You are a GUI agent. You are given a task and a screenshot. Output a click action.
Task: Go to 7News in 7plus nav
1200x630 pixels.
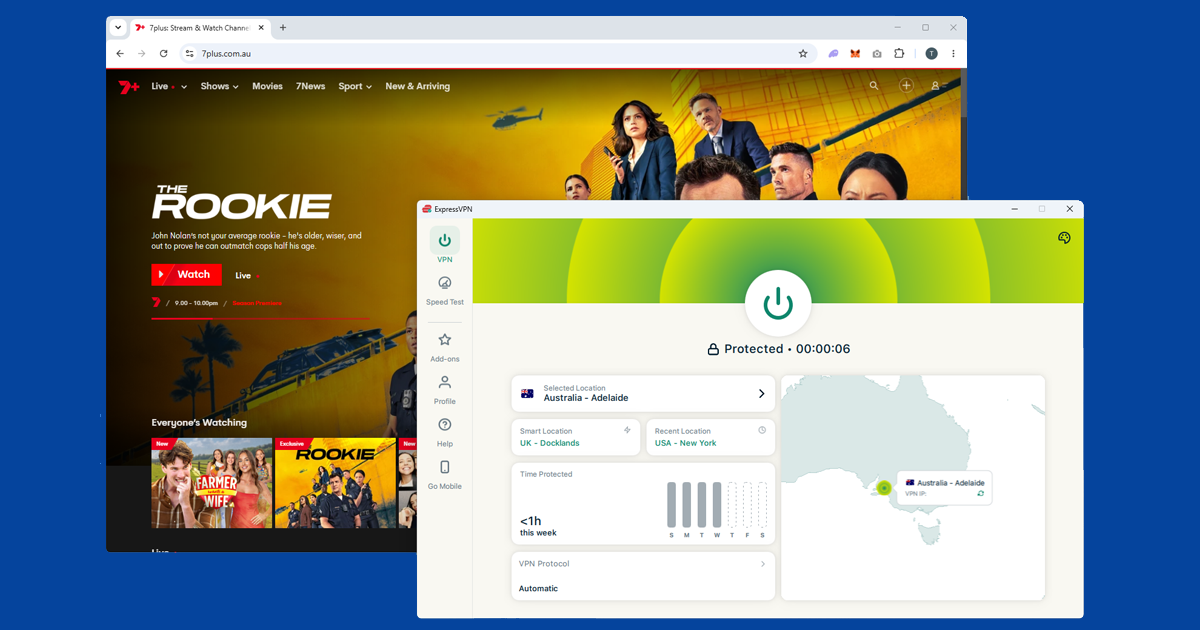point(310,87)
